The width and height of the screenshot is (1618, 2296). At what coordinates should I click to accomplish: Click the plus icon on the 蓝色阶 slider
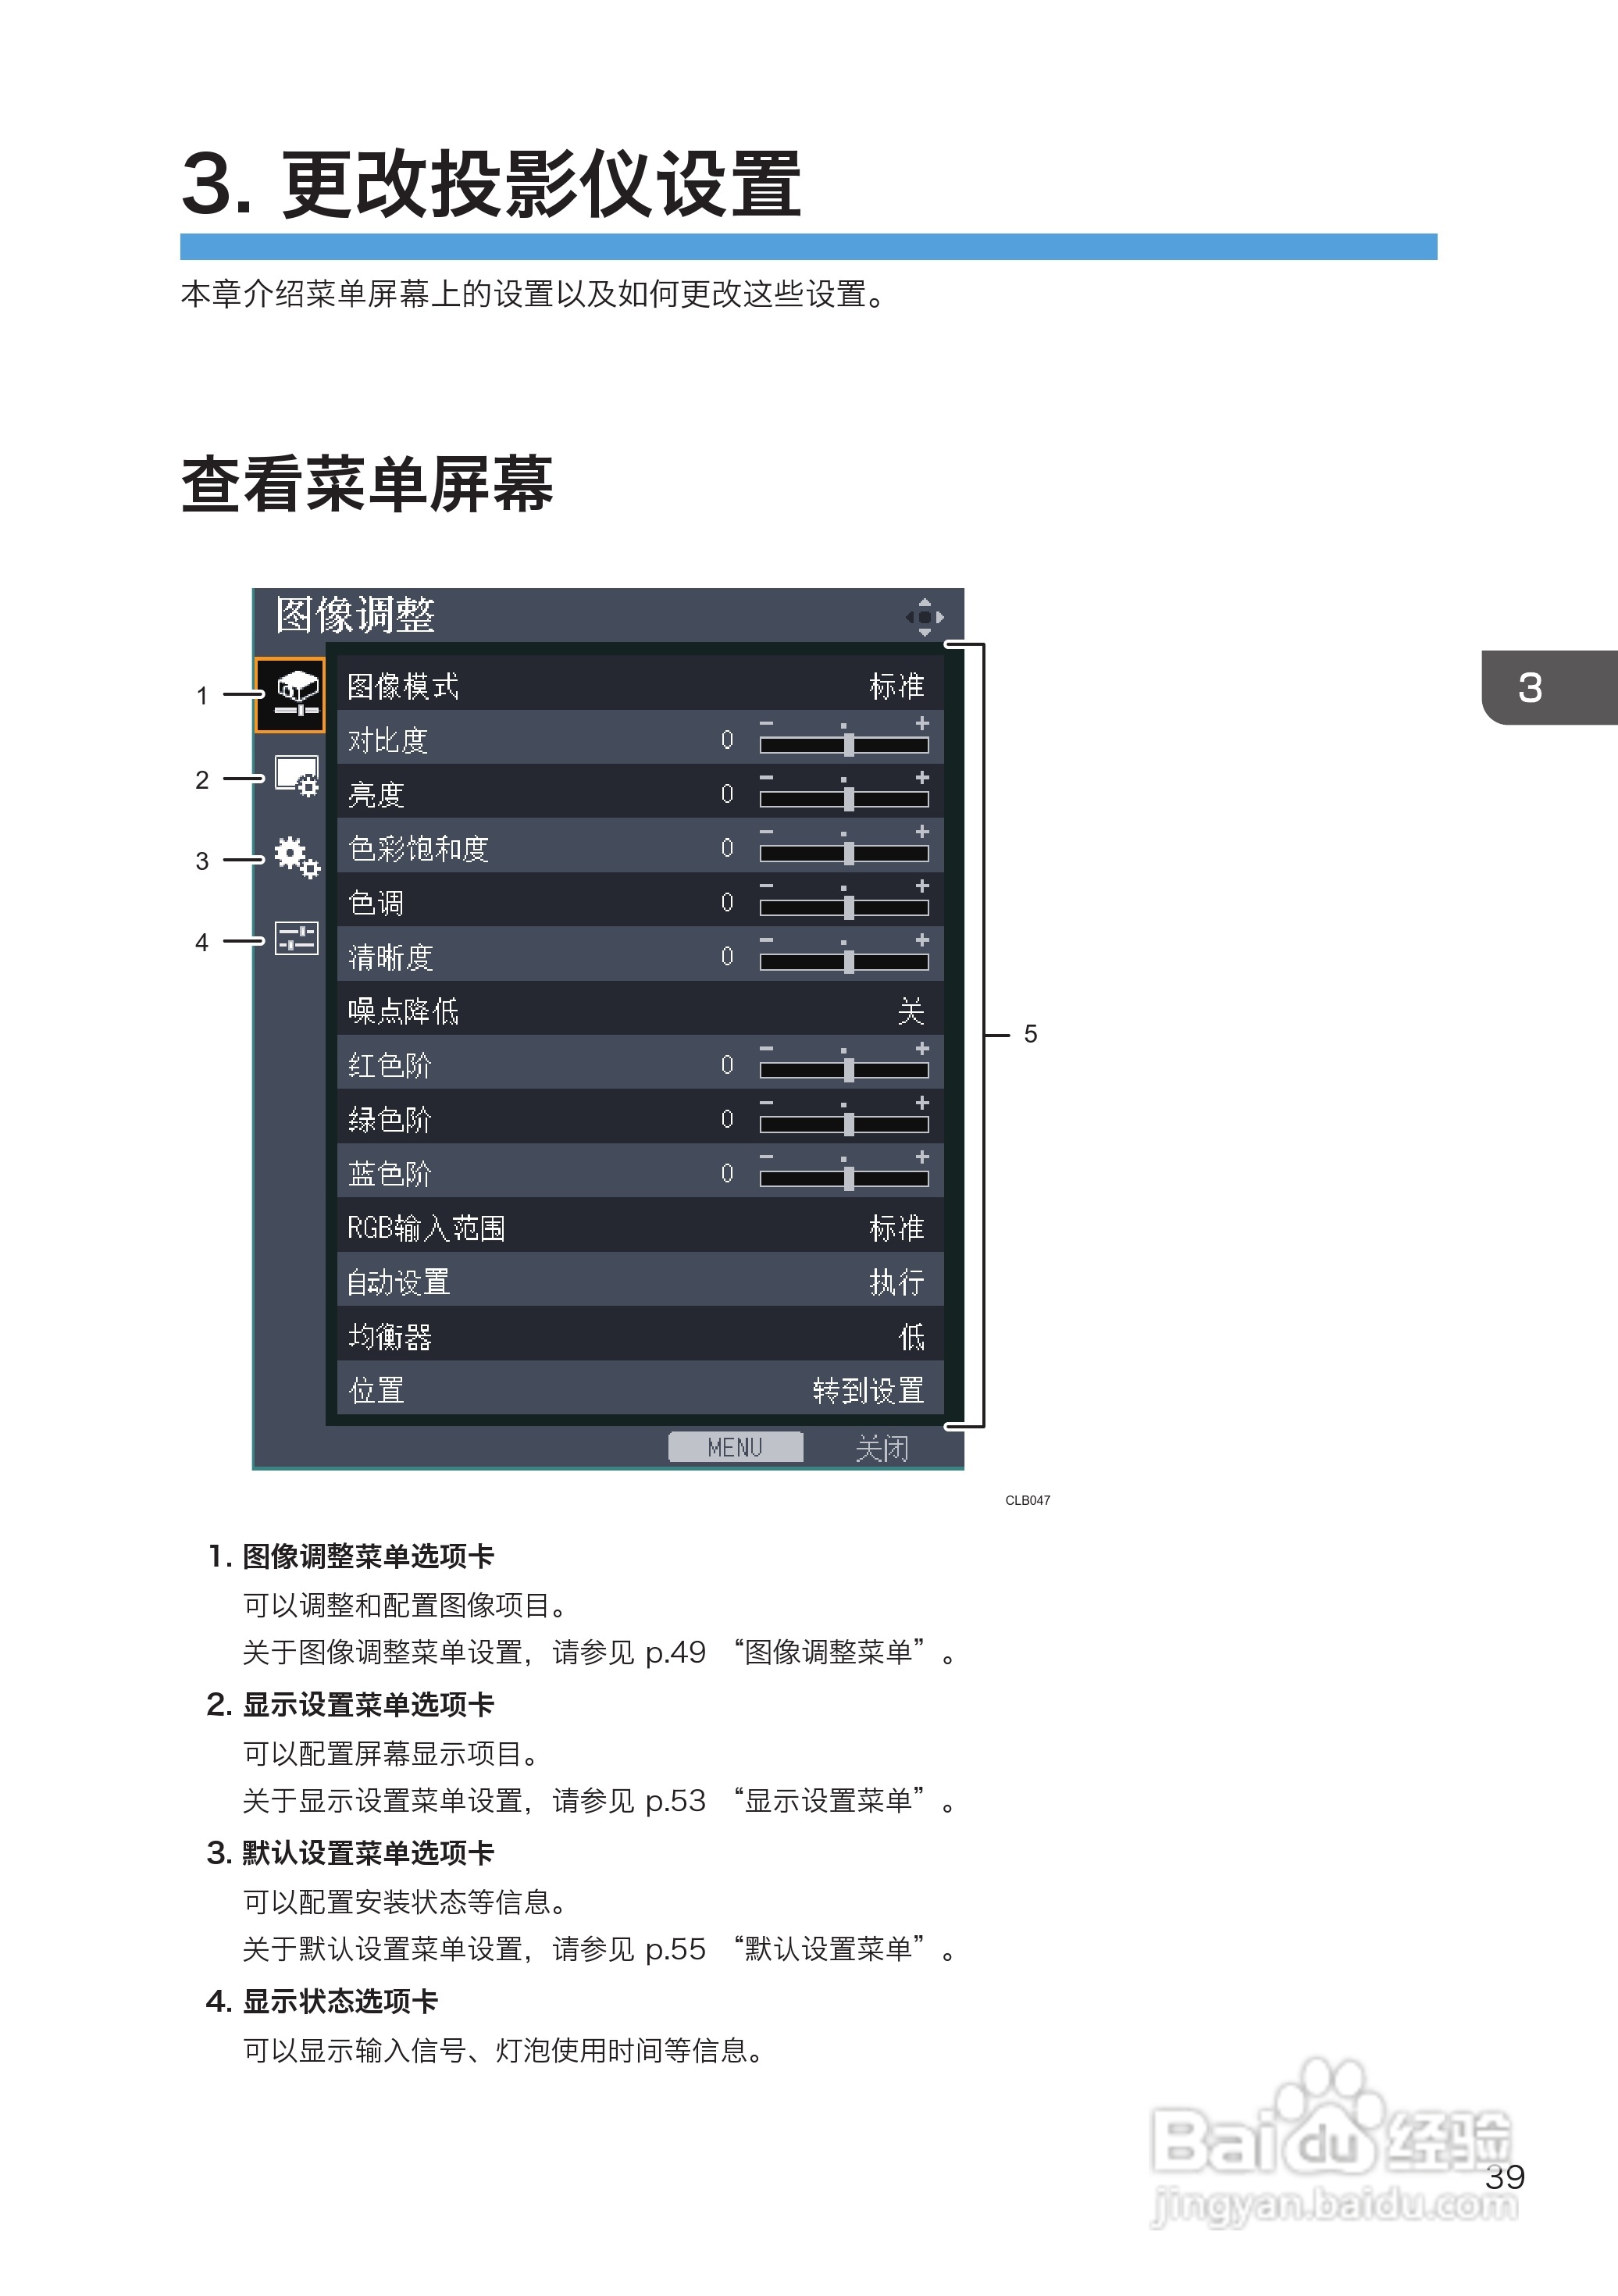[922, 1156]
